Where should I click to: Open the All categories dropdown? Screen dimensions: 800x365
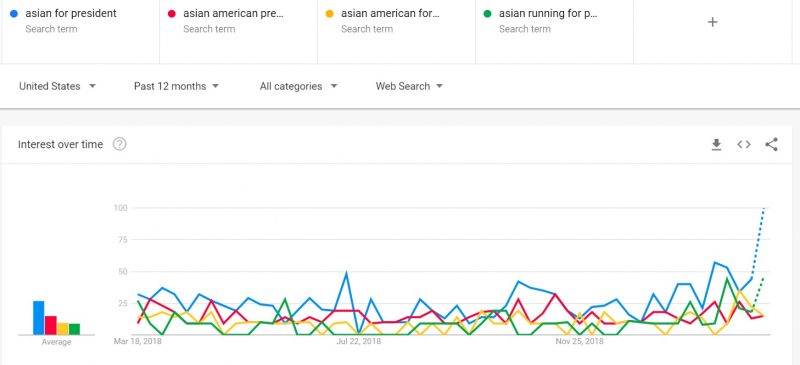[298, 86]
